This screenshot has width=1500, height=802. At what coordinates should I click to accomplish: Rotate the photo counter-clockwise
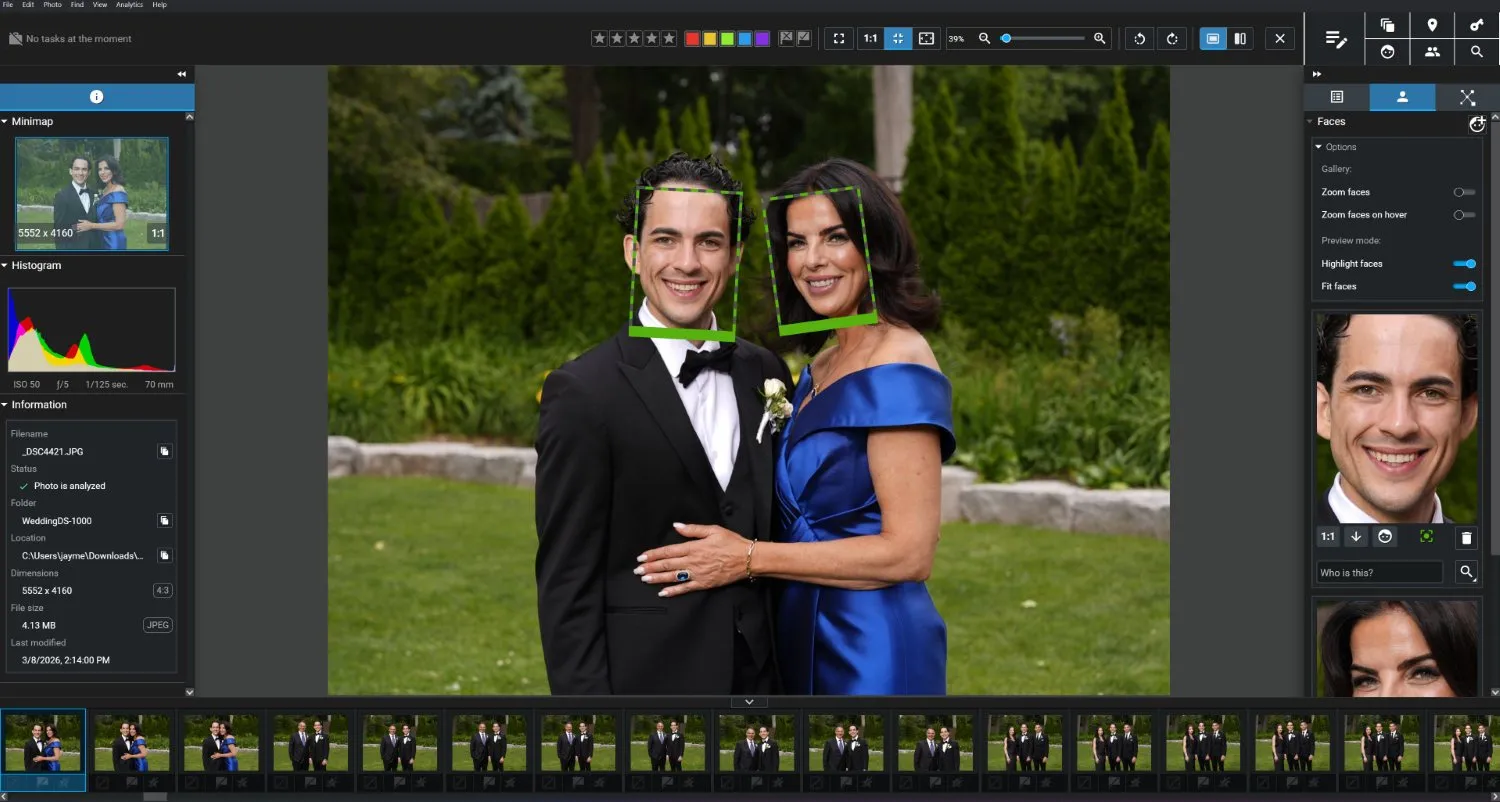click(x=1139, y=39)
